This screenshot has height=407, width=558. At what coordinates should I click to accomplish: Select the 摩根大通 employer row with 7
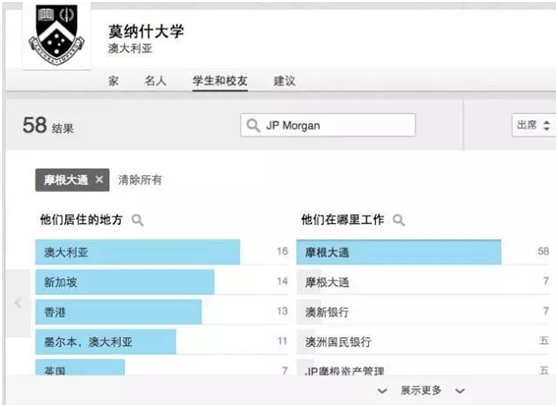click(422, 282)
